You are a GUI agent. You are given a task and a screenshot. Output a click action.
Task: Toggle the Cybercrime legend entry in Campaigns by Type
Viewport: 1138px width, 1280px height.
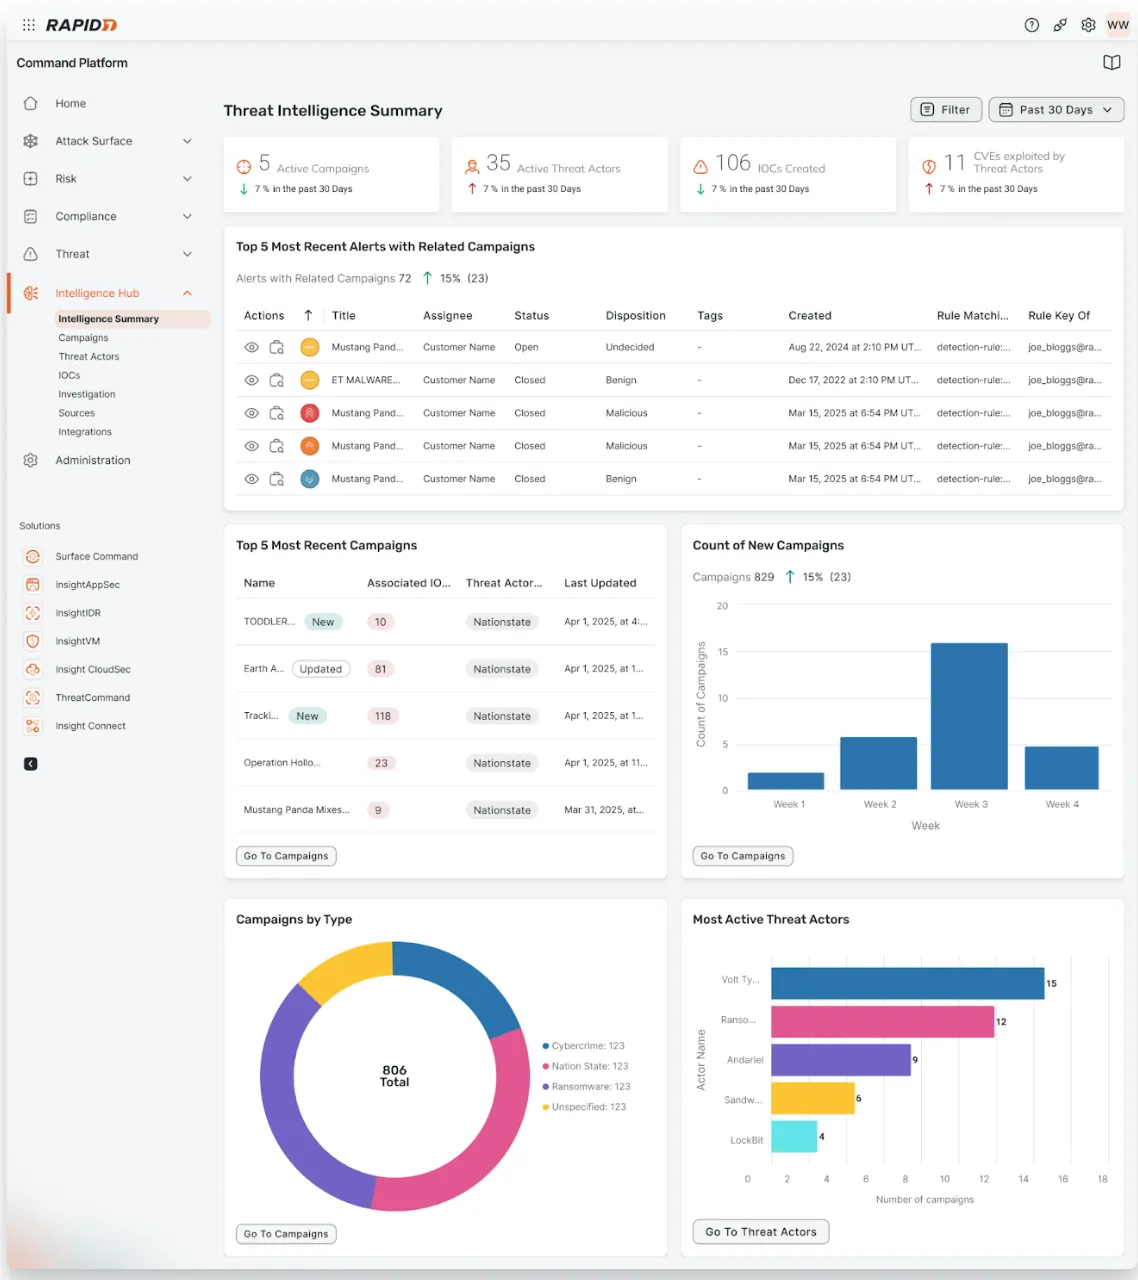(x=584, y=1045)
